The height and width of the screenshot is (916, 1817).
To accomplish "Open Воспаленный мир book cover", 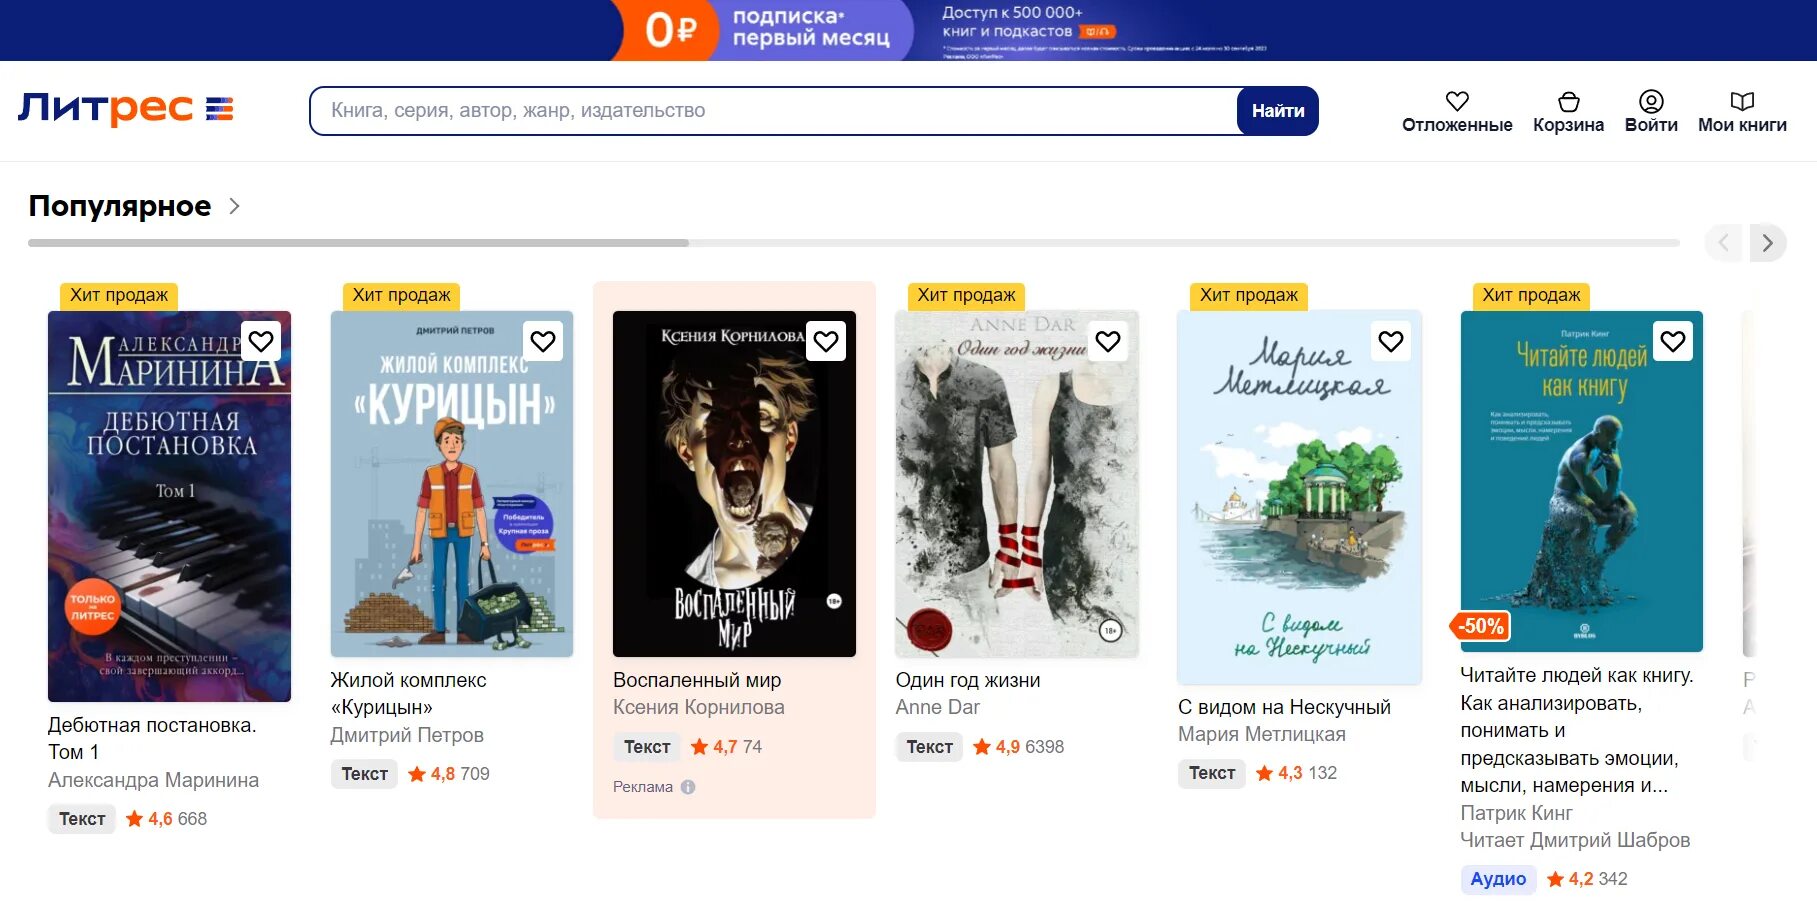I will [734, 484].
